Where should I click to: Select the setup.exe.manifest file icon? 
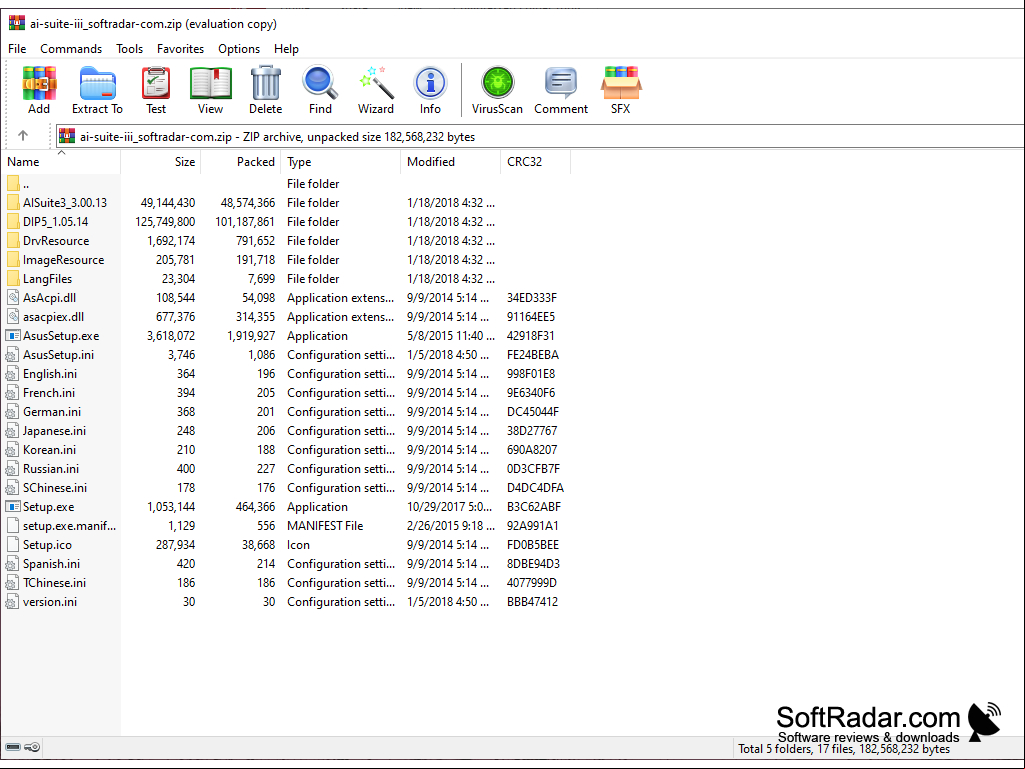(x=12, y=526)
